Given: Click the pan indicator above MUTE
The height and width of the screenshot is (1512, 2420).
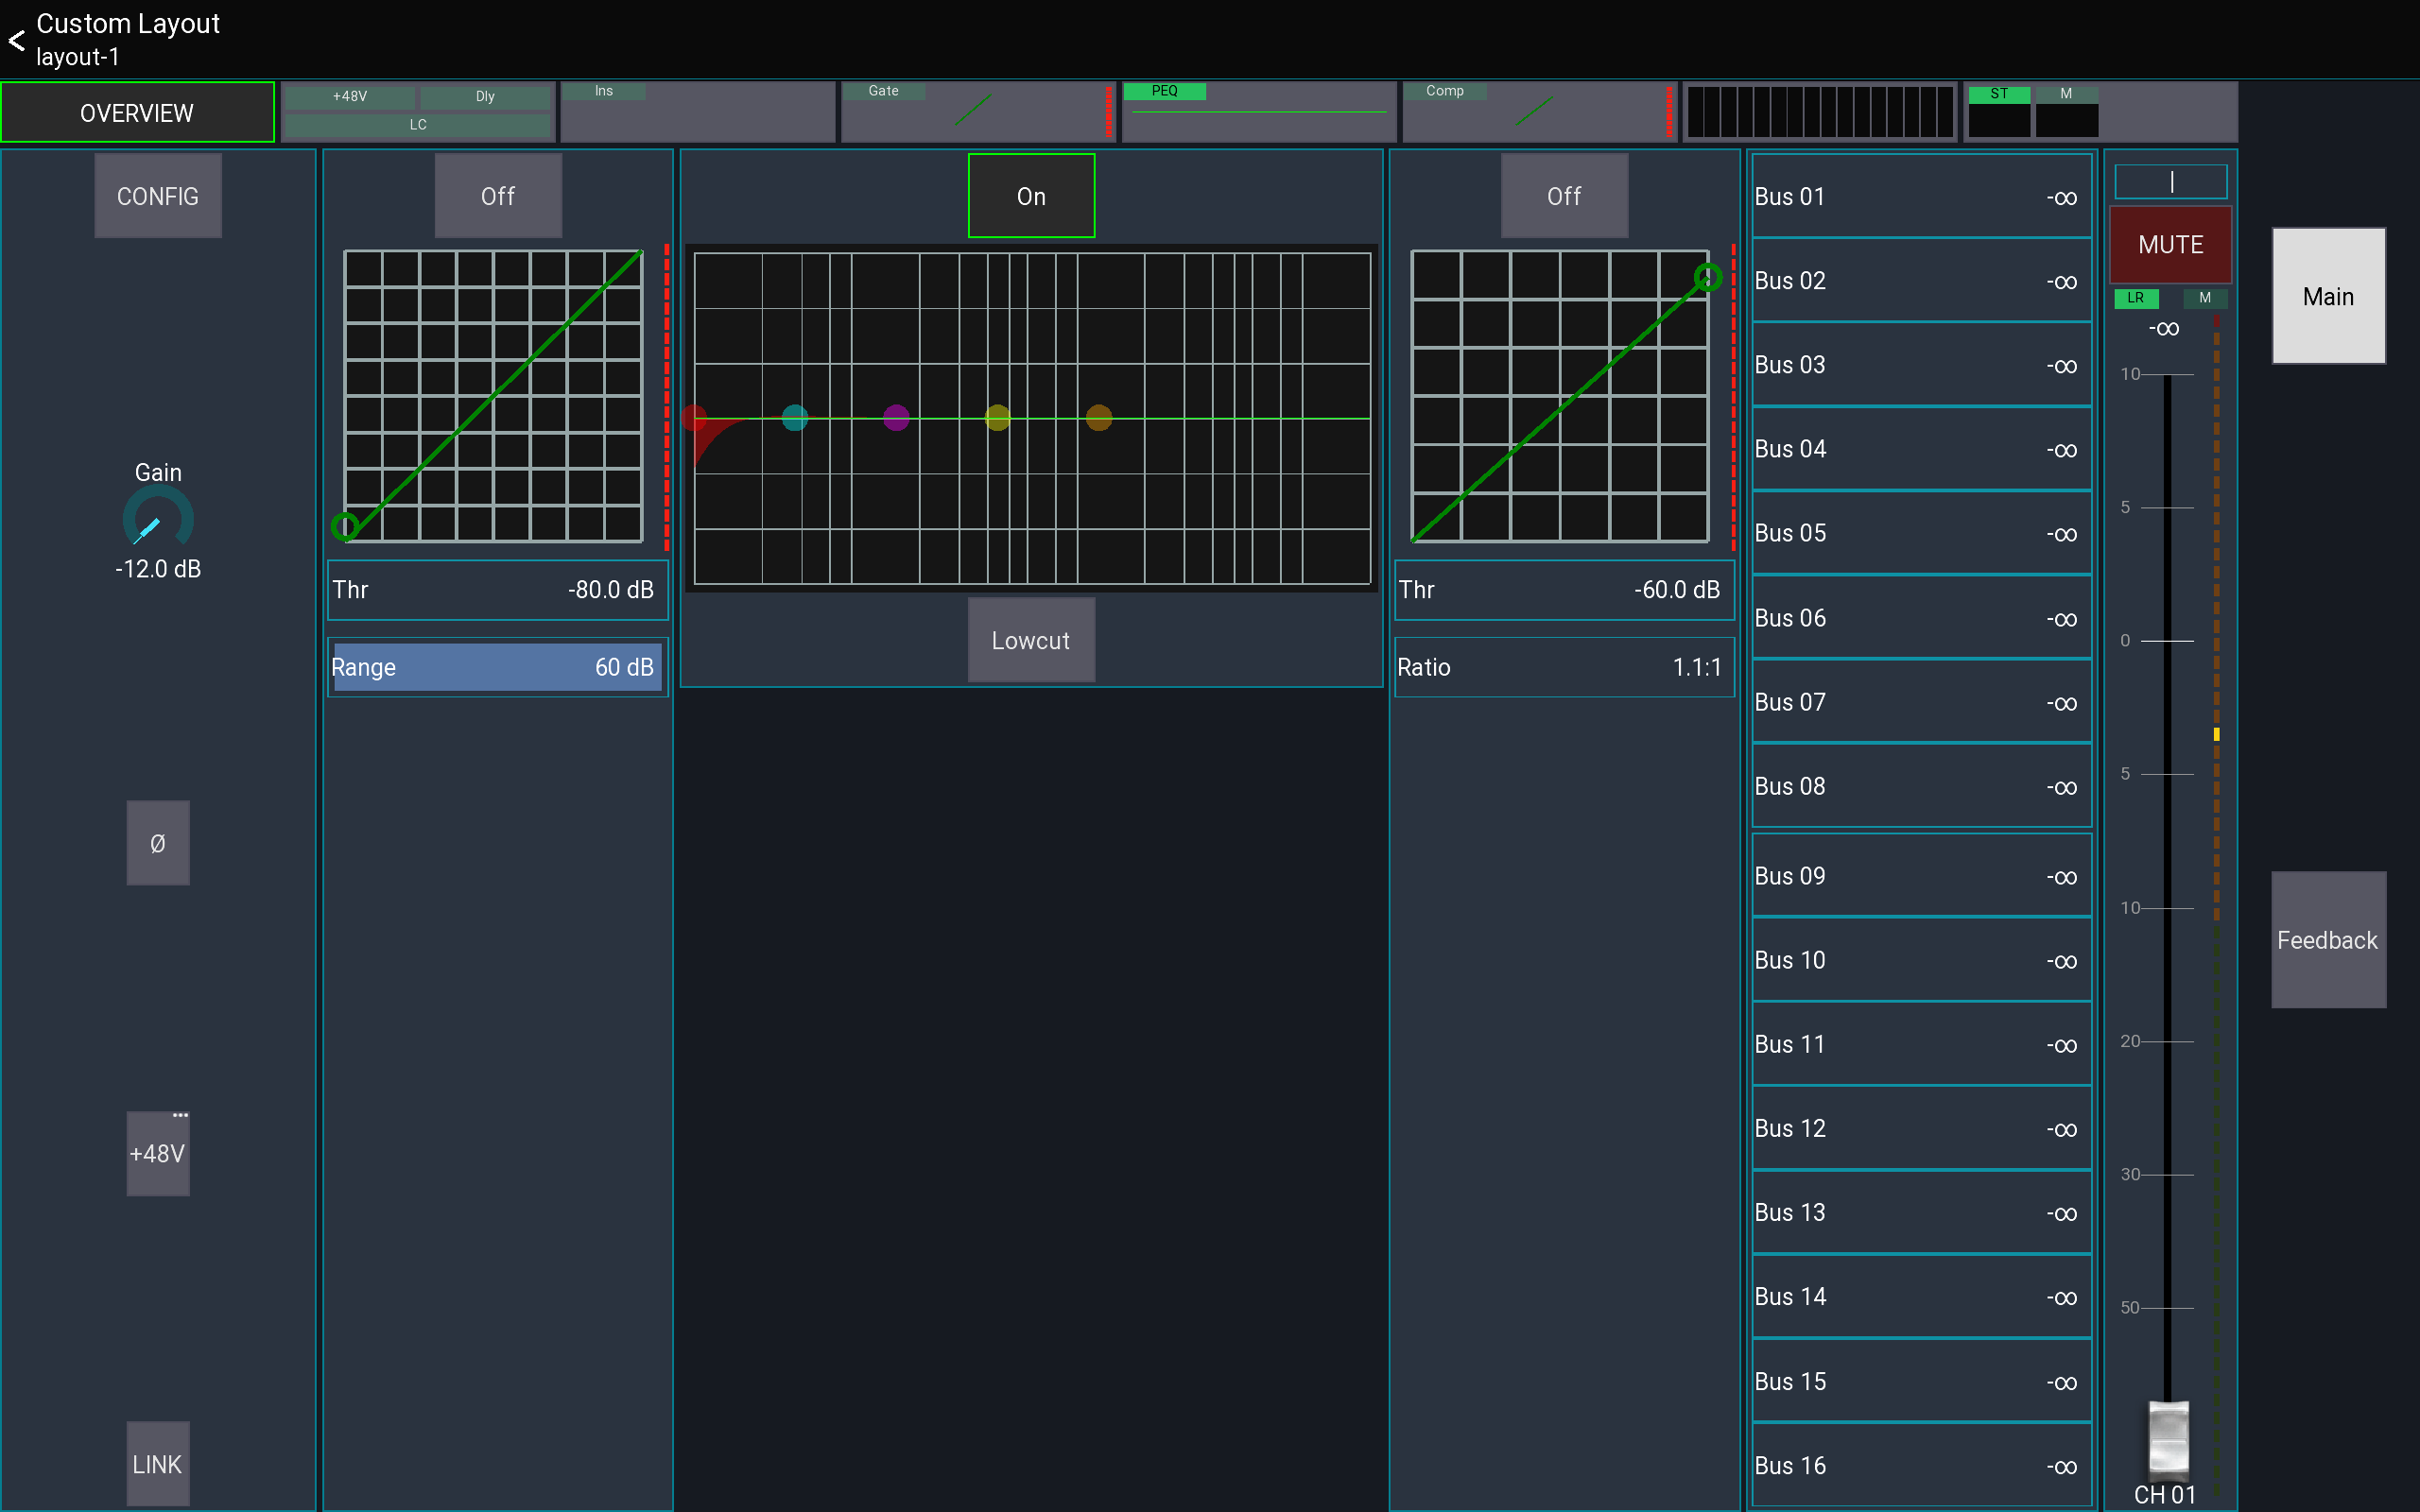Looking at the screenshot, I should coord(2171,182).
